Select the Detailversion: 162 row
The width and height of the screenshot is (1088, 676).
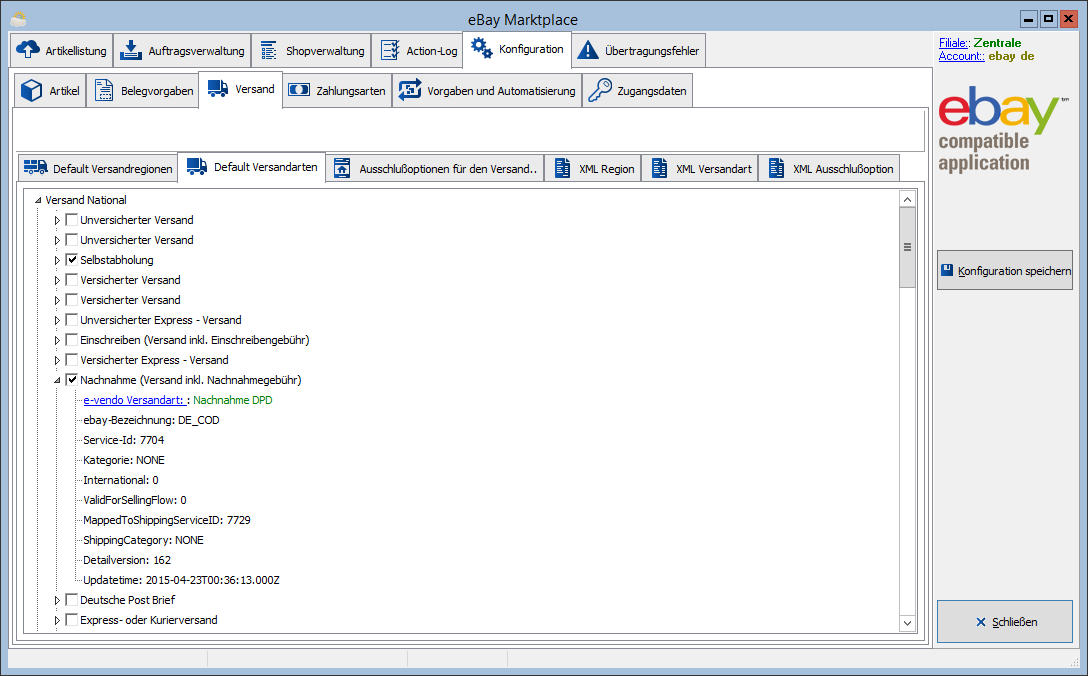[127, 560]
